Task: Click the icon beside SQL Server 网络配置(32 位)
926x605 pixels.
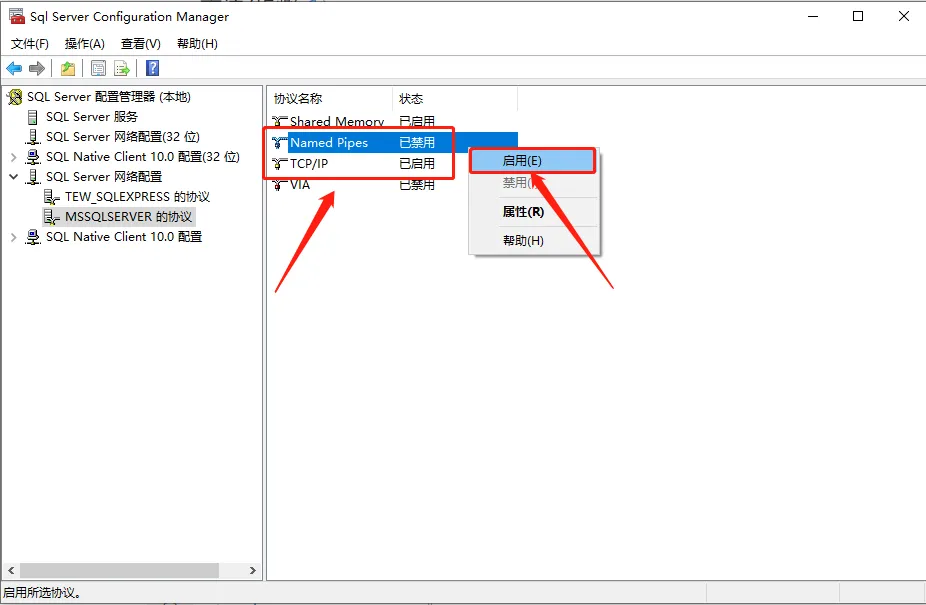Action: point(32,137)
